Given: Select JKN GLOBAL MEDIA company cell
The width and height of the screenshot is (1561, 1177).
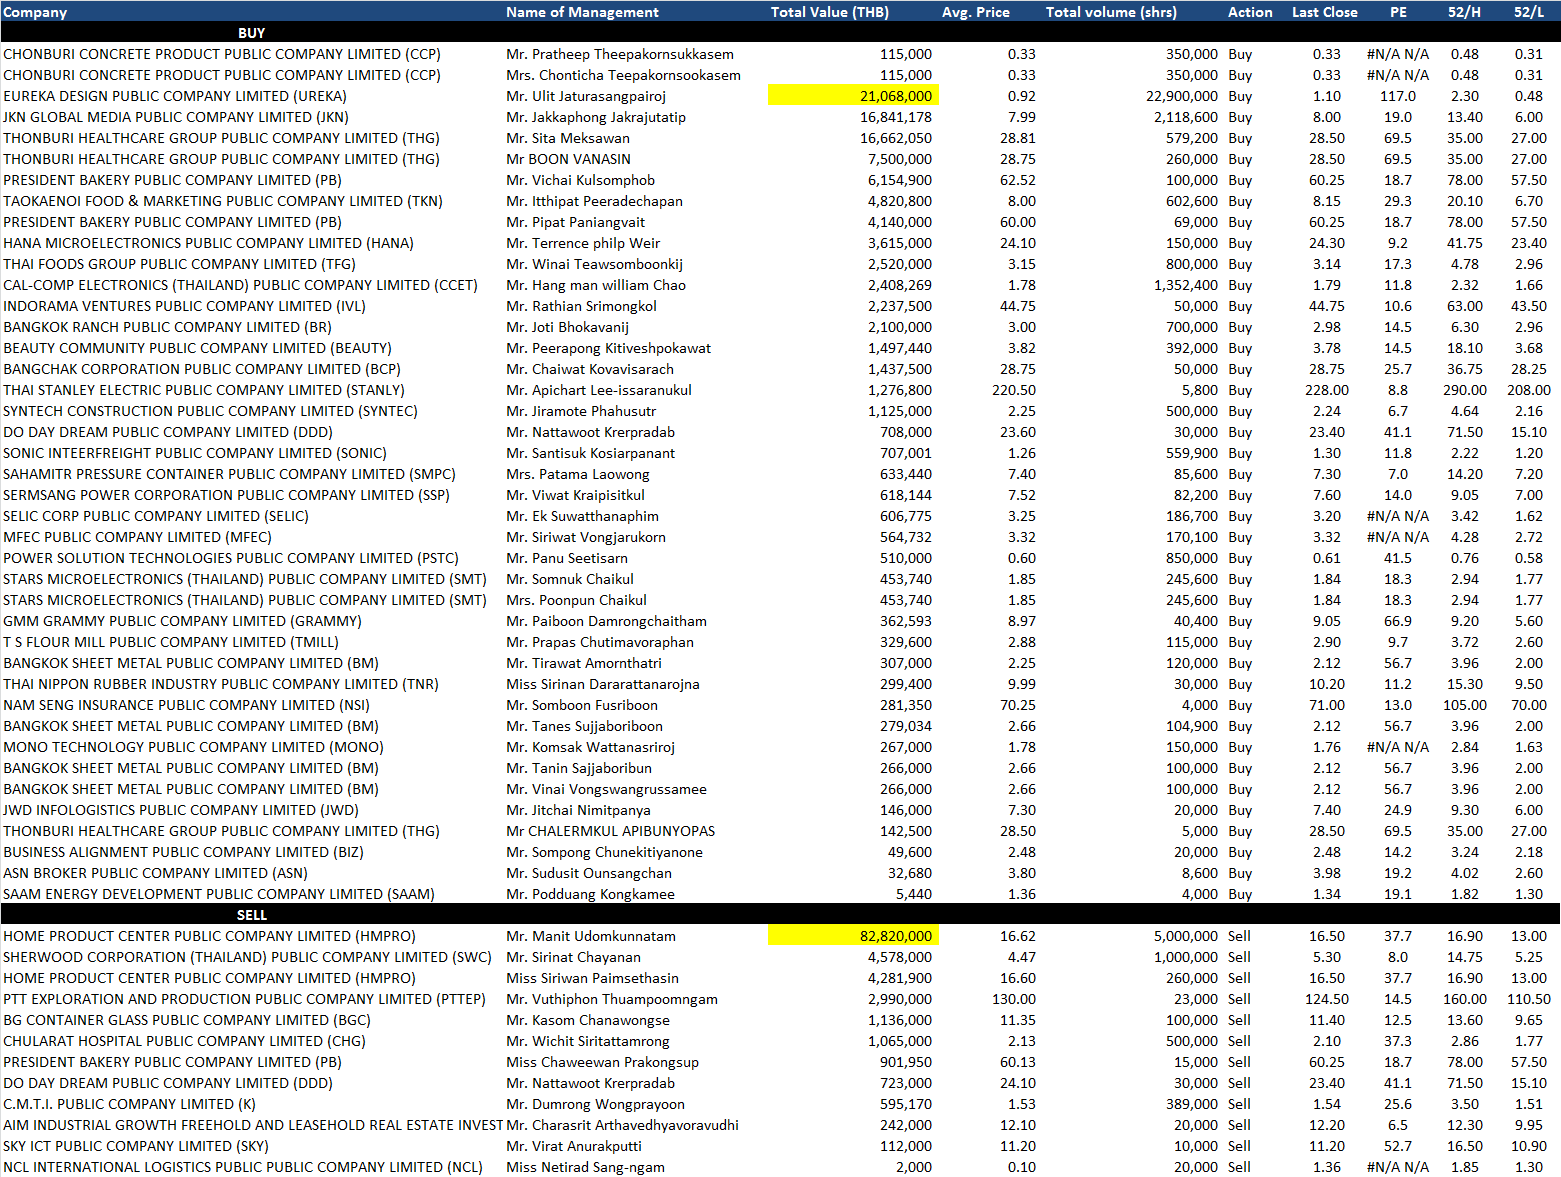Looking at the screenshot, I should coord(176,117).
